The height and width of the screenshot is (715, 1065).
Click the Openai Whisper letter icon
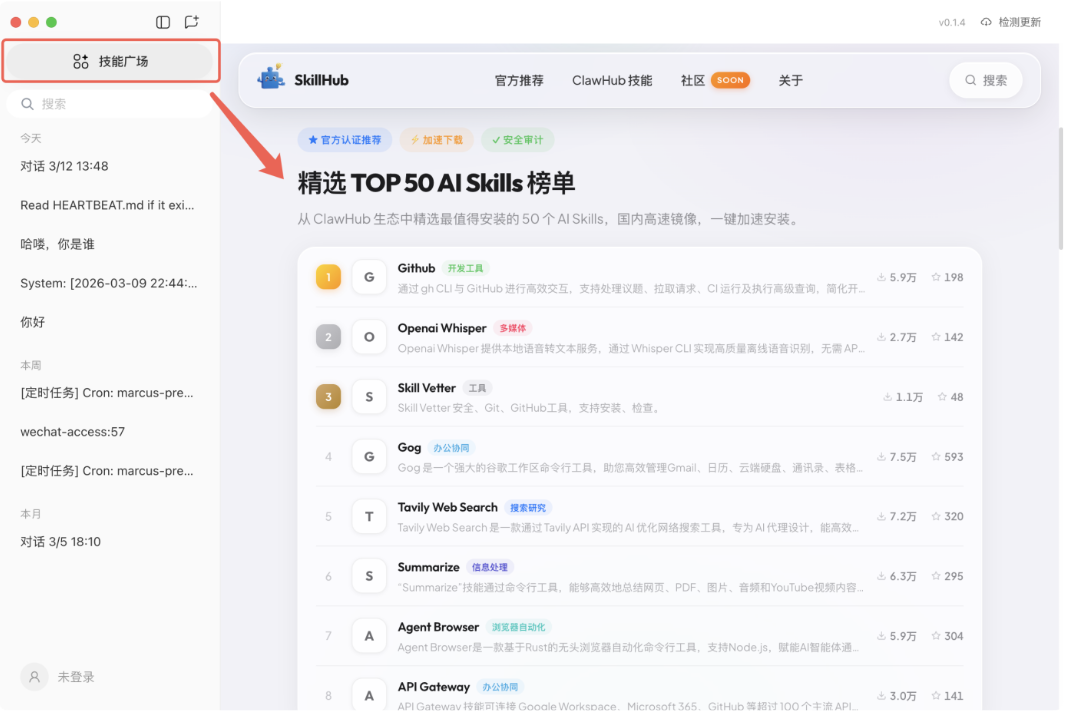[x=369, y=337]
